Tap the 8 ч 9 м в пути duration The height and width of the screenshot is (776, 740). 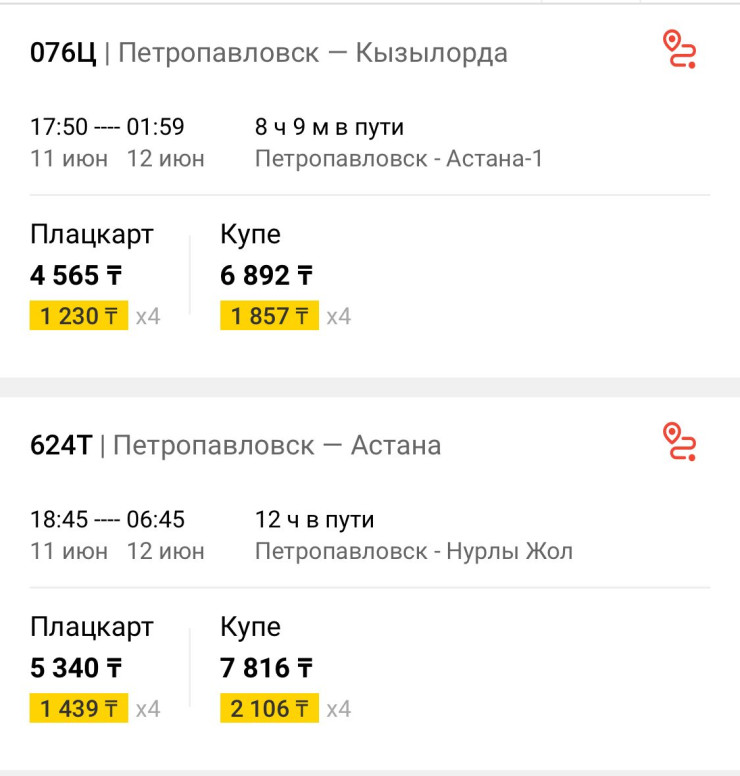tap(329, 127)
